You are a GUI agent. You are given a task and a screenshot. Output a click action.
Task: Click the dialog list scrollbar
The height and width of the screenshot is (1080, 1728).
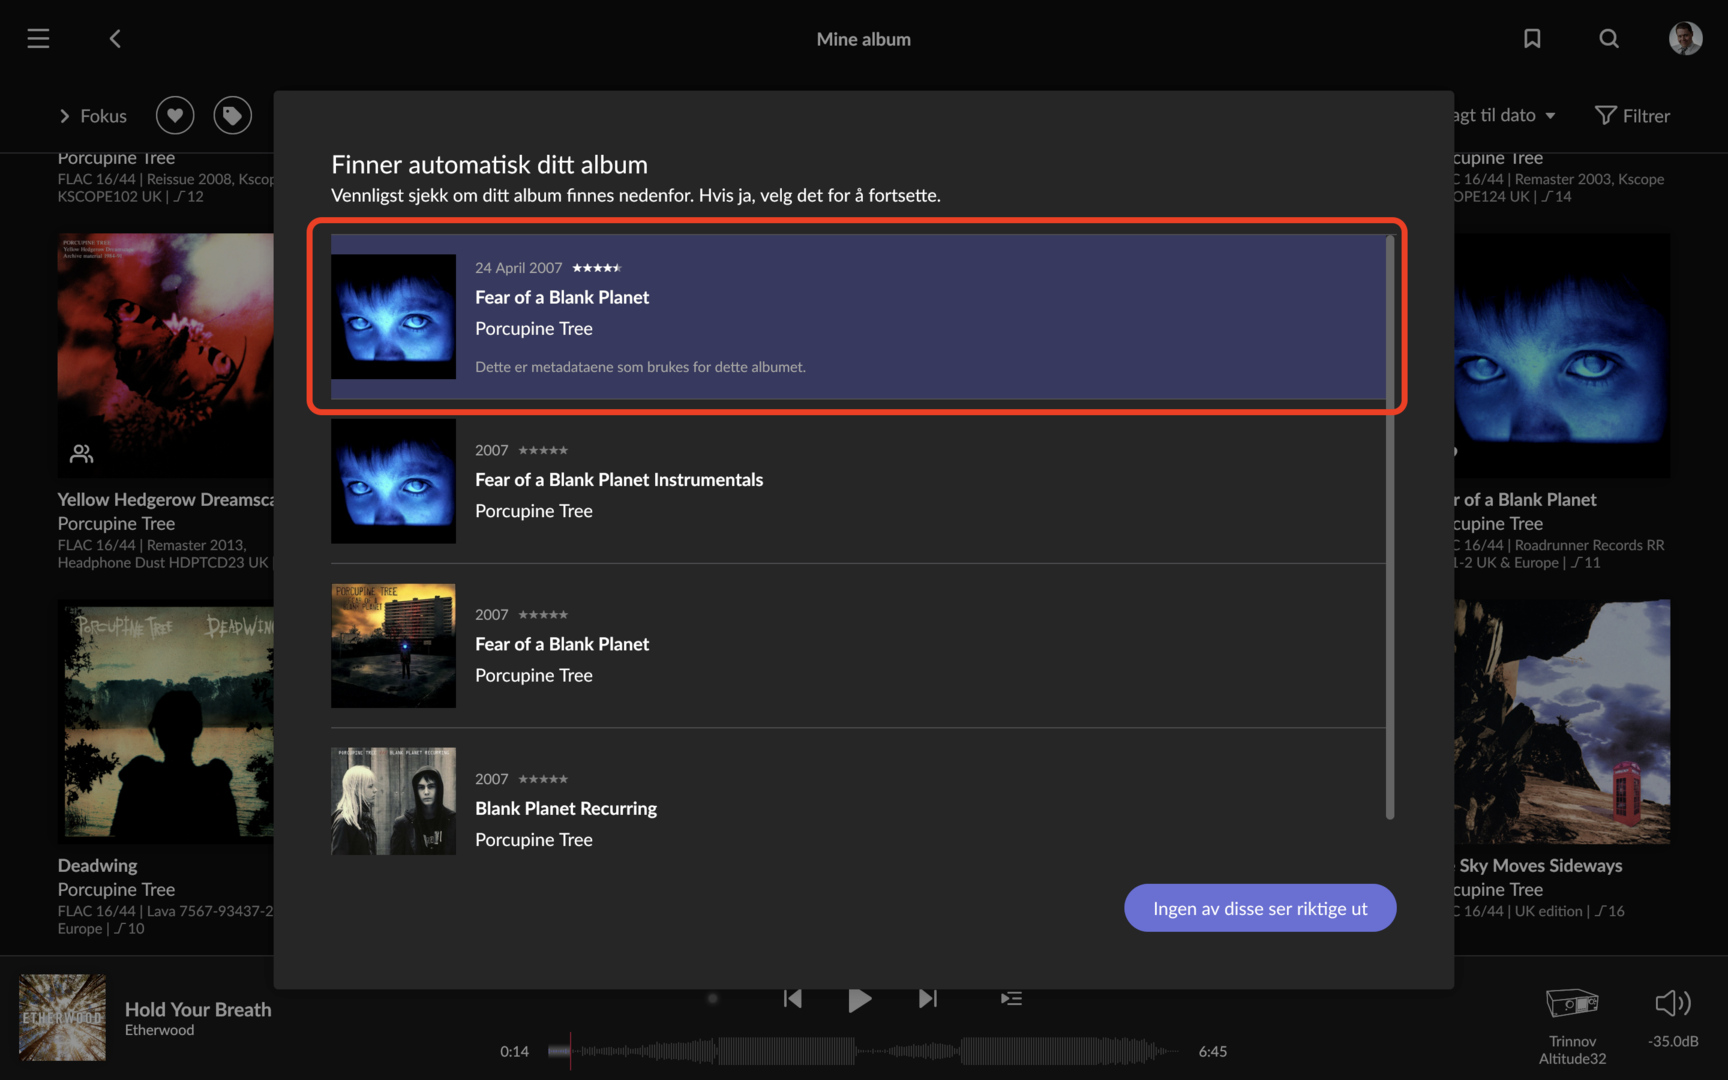pos(1390,527)
